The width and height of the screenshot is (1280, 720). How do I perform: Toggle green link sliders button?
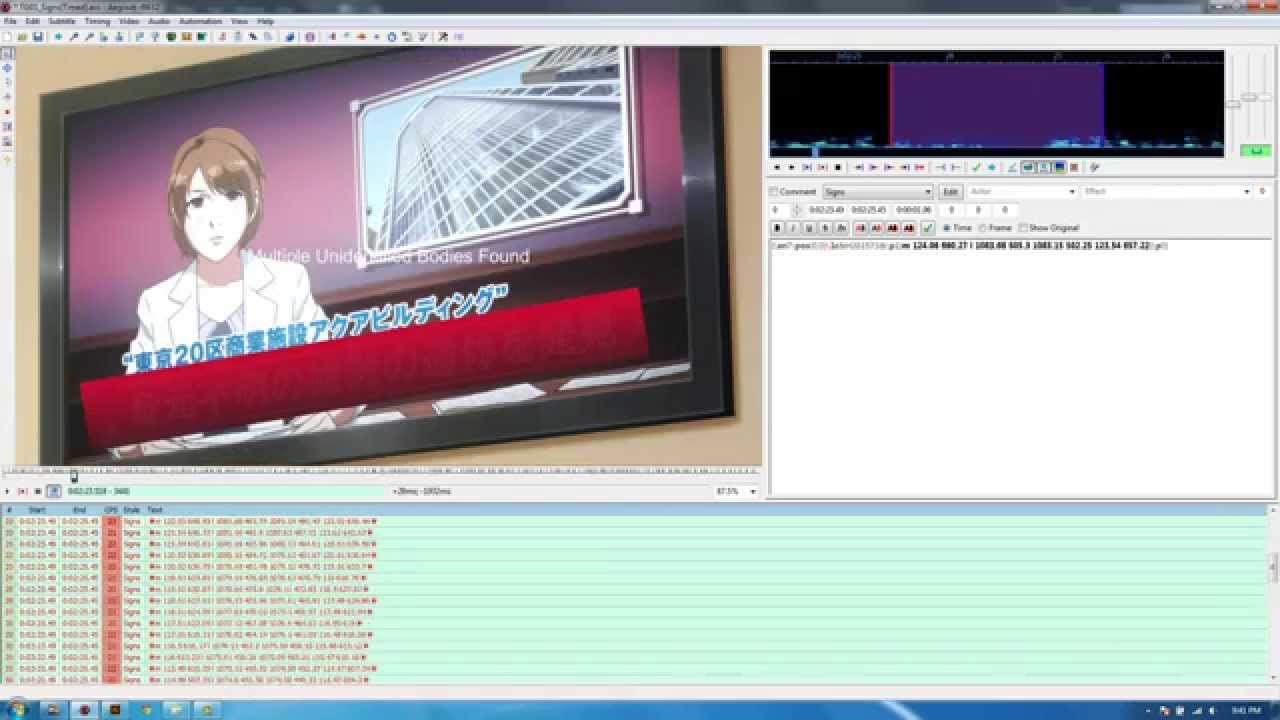(1255, 150)
